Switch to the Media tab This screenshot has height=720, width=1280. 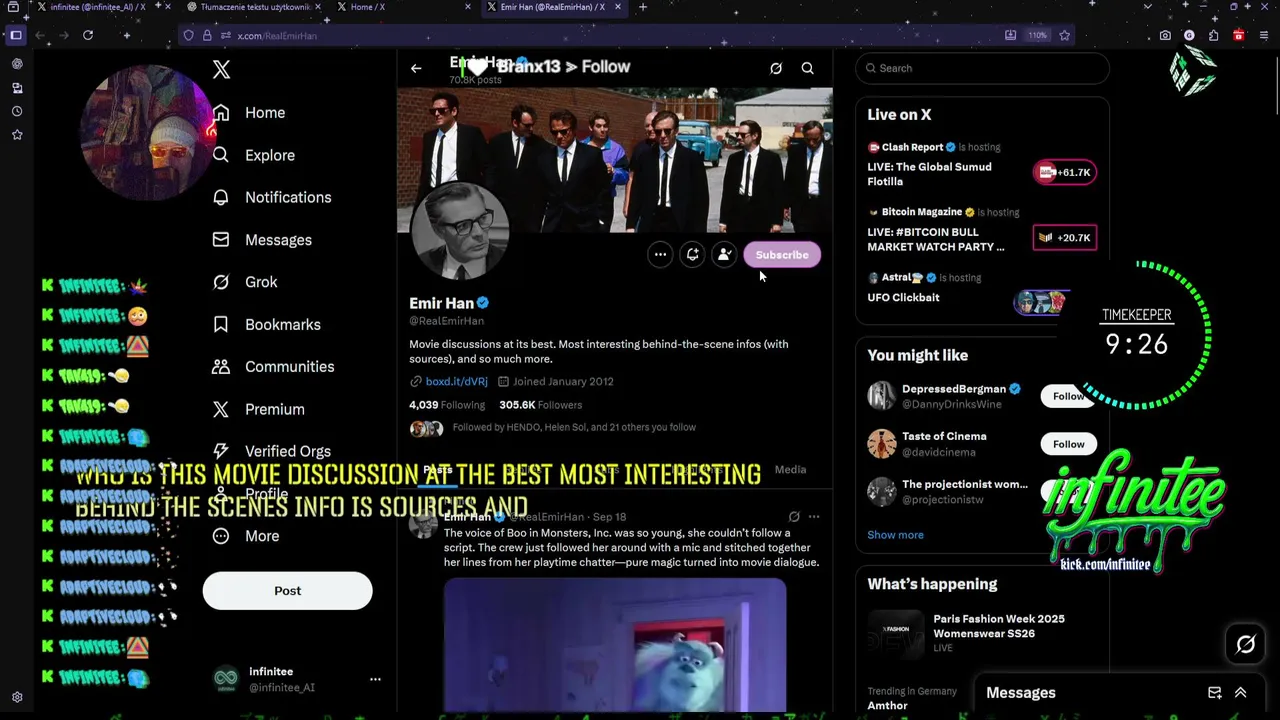click(x=790, y=469)
